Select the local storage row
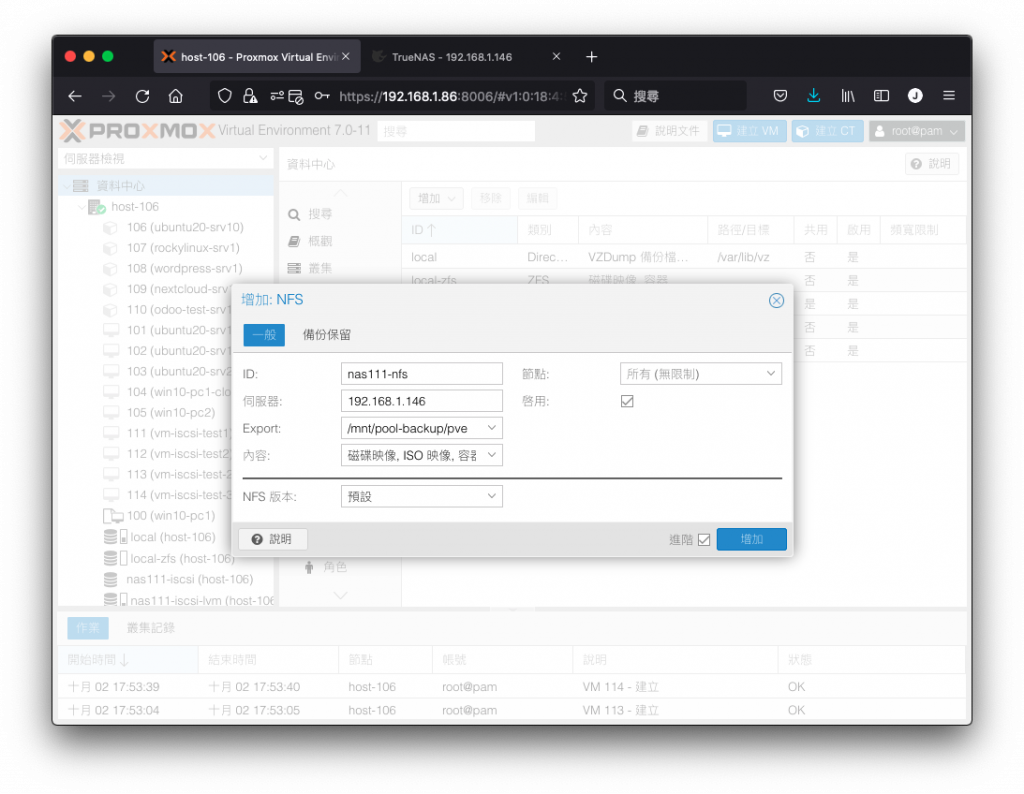The width and height of the screenshot is (1024, 794). (x=684, y=257)
